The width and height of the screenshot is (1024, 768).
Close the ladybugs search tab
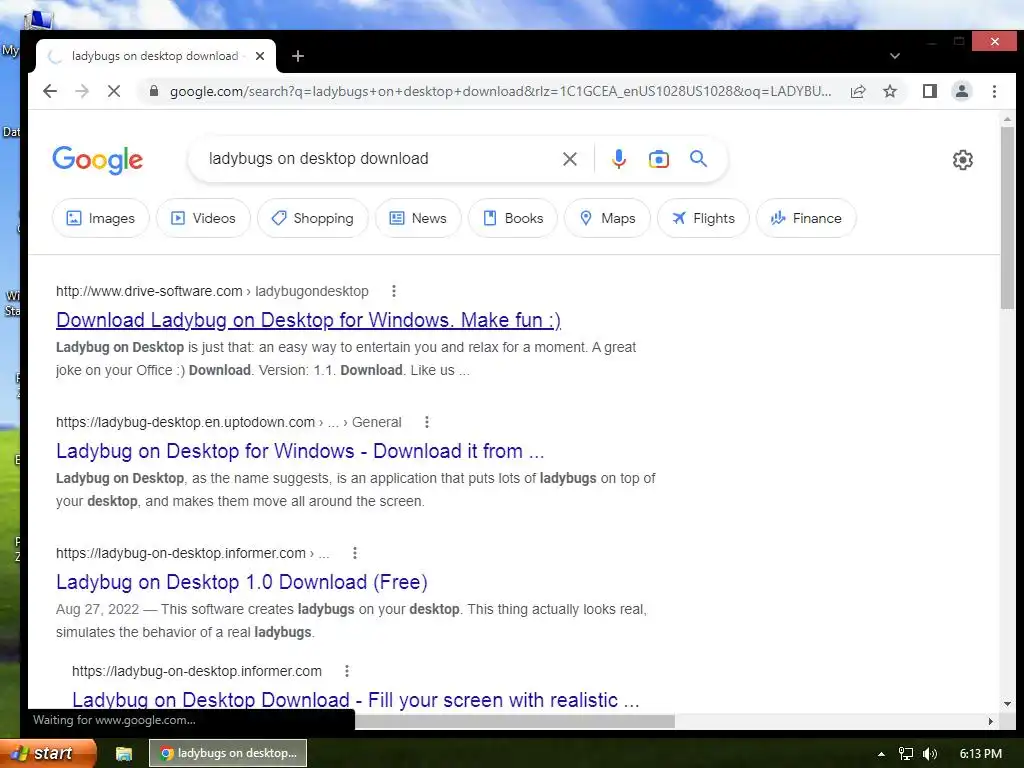(x=260, y=56)
